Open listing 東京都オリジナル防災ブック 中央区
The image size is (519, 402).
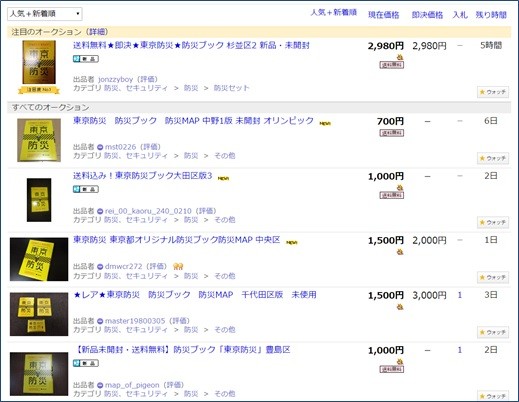coord(177,240)
